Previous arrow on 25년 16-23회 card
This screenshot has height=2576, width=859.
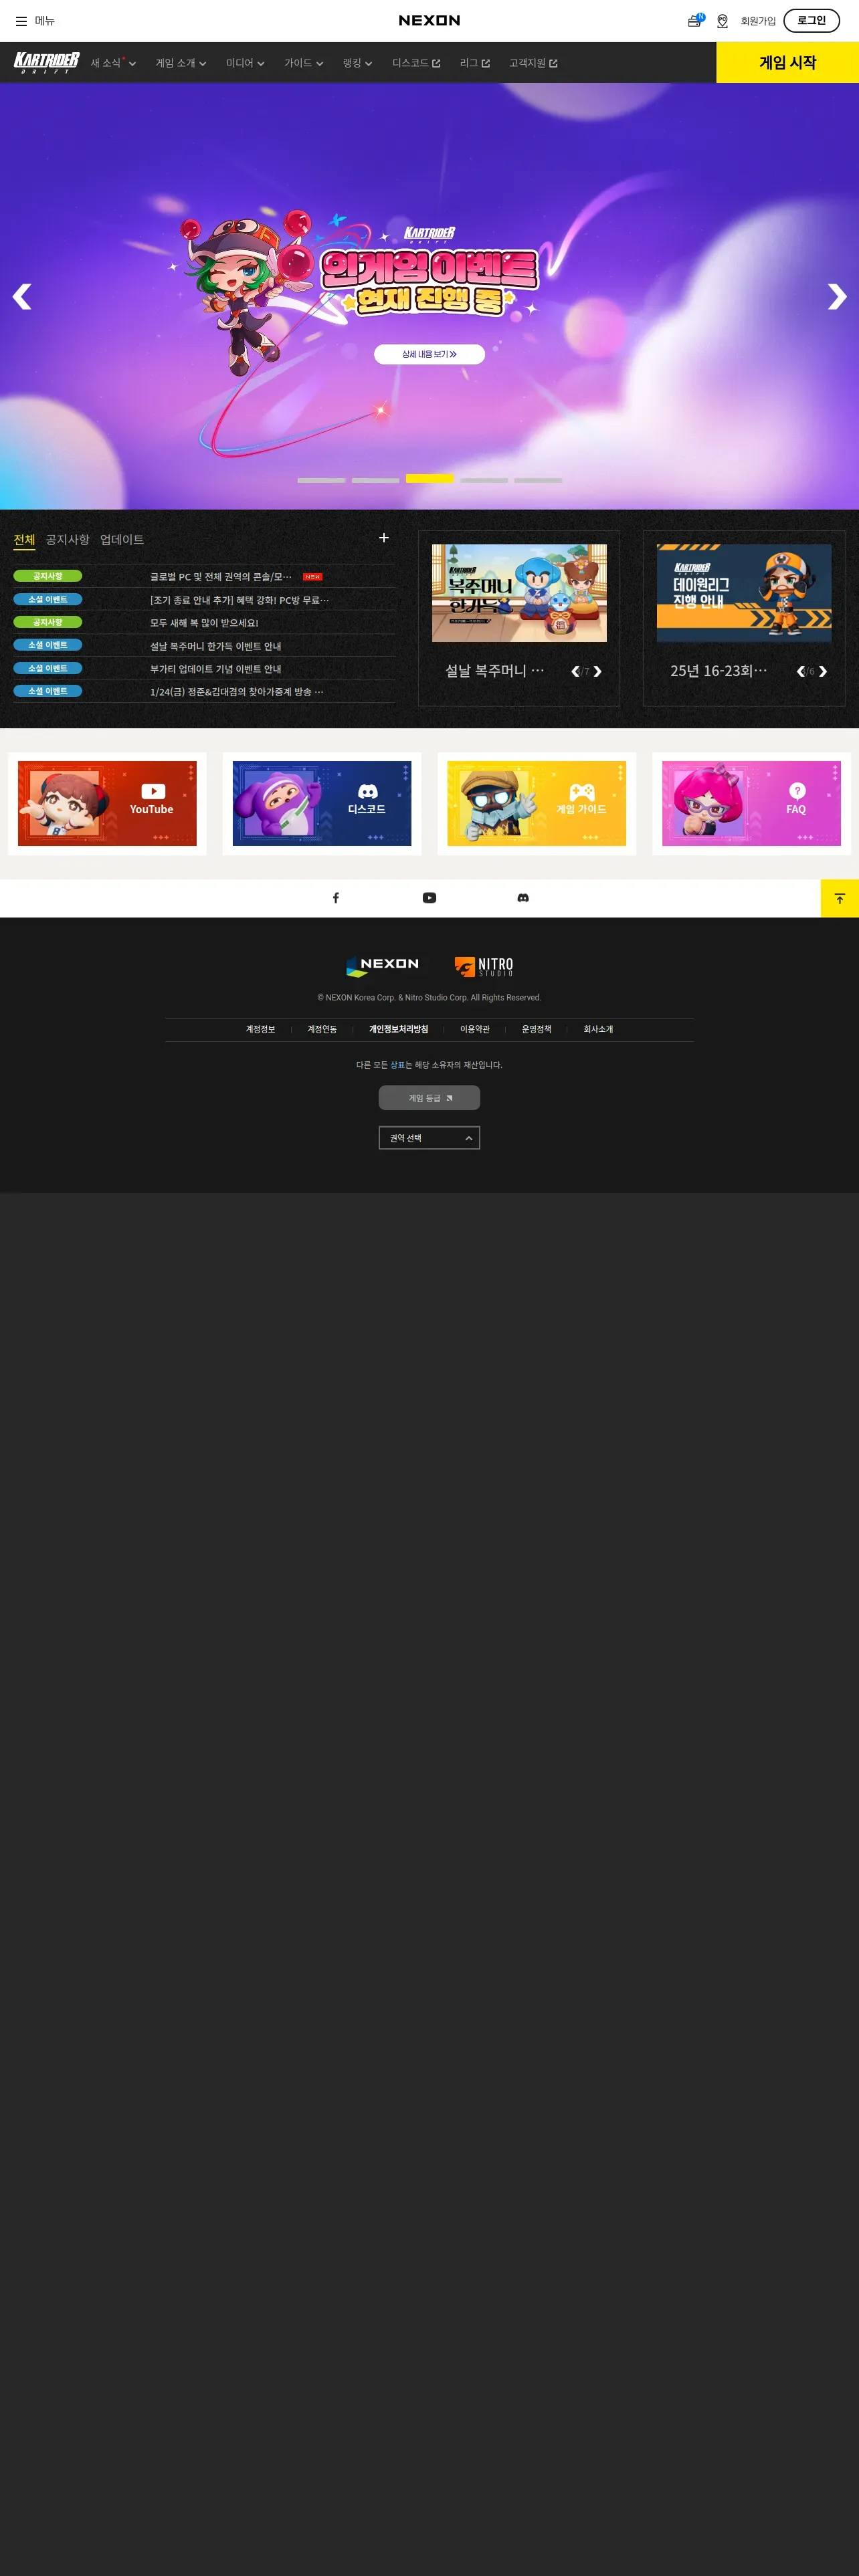point(800,672)
